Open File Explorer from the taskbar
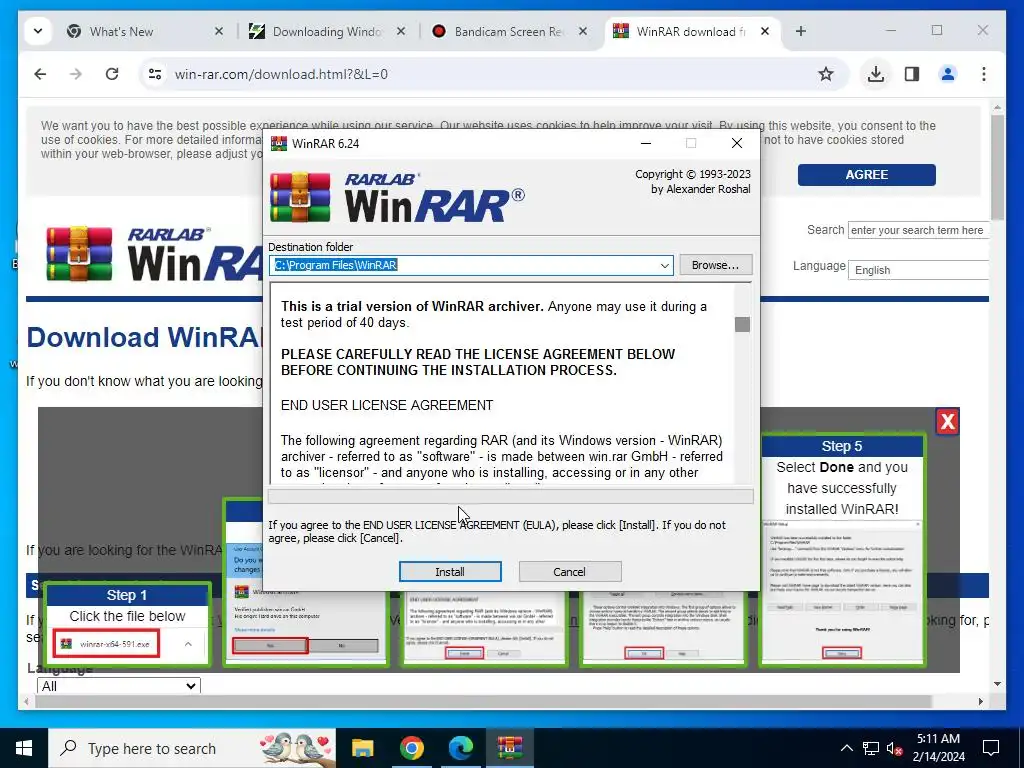This screenshot has height=768, width=1024. (362, 748)
